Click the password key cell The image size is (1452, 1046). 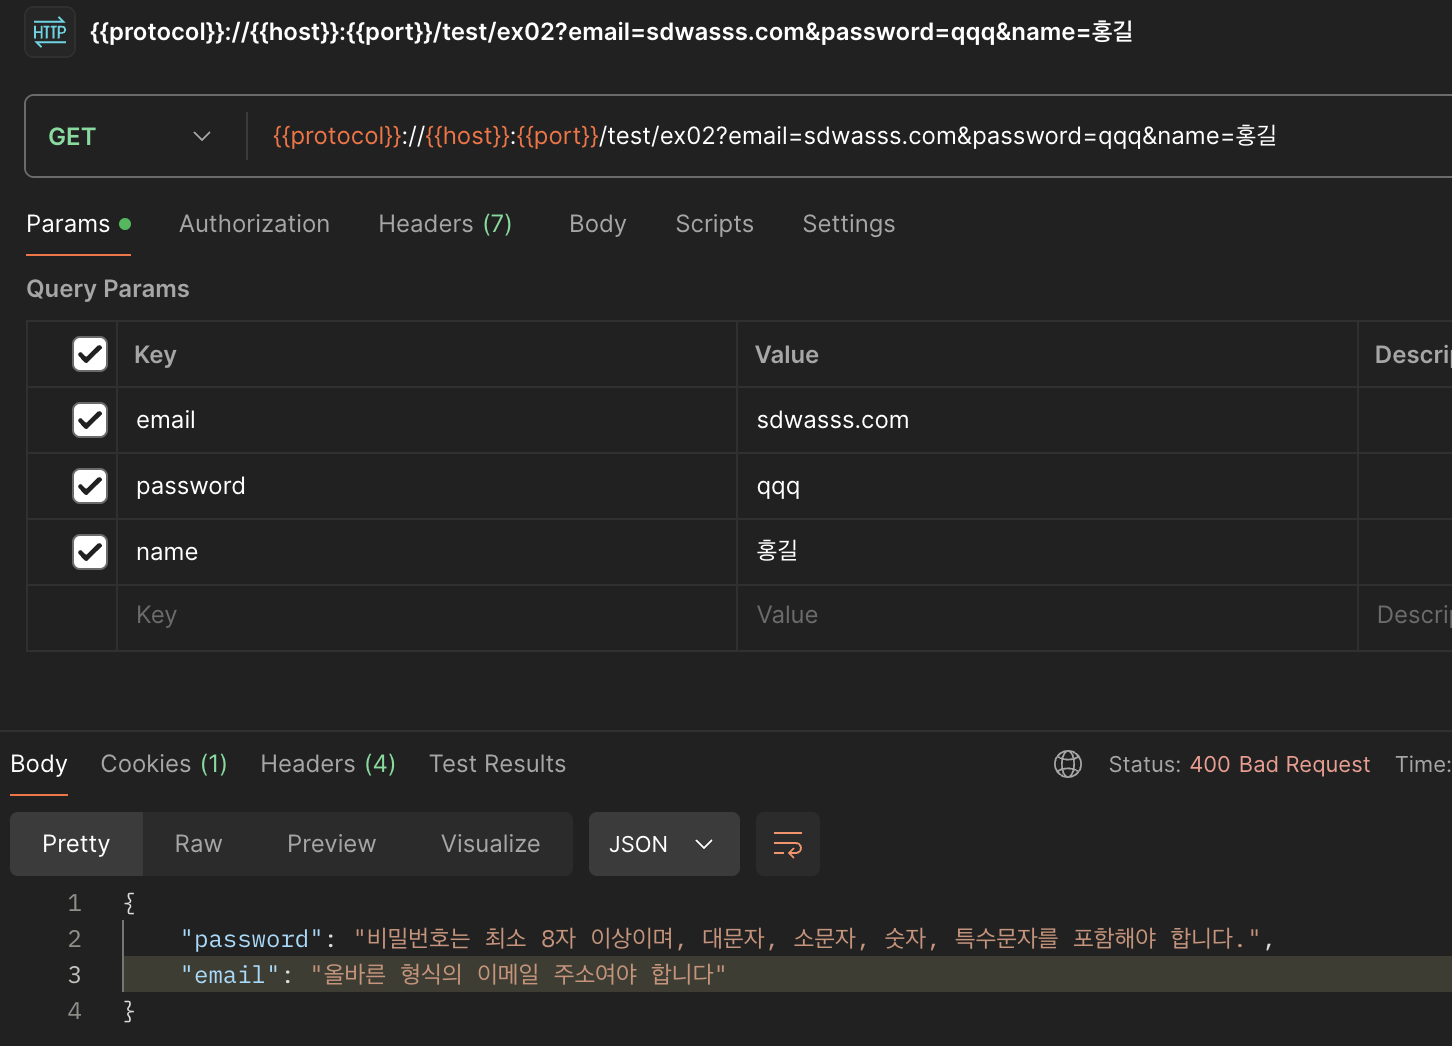(x=427, y=486)
